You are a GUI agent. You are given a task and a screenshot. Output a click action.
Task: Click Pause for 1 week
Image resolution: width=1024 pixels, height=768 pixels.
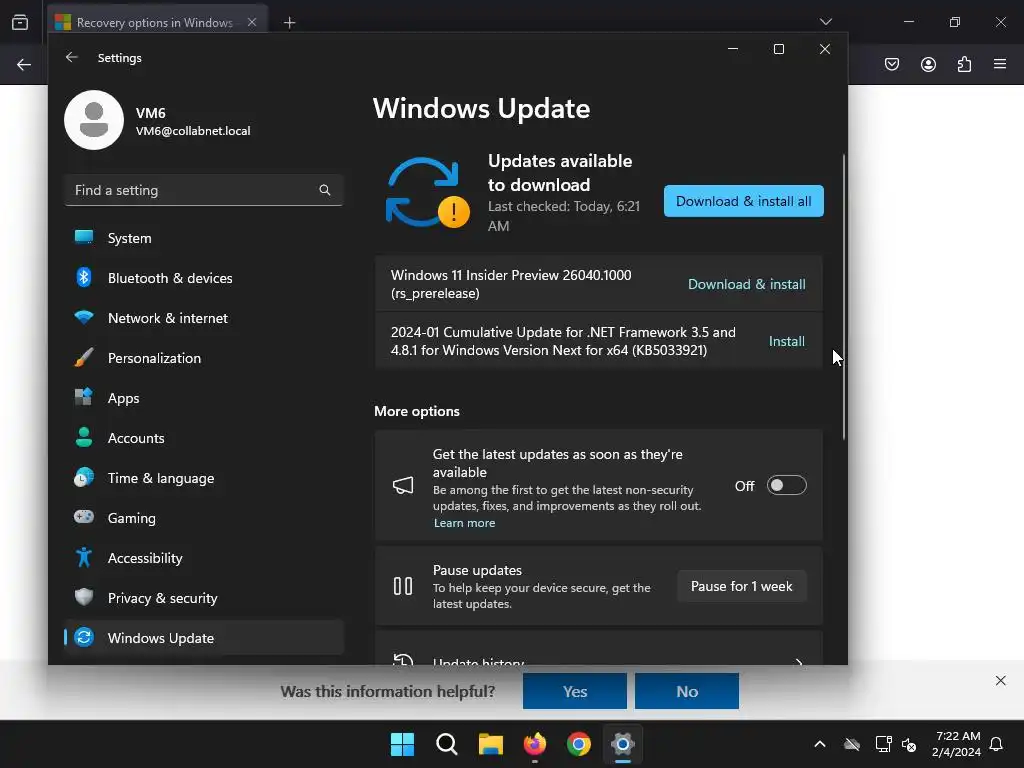[742, 586]
